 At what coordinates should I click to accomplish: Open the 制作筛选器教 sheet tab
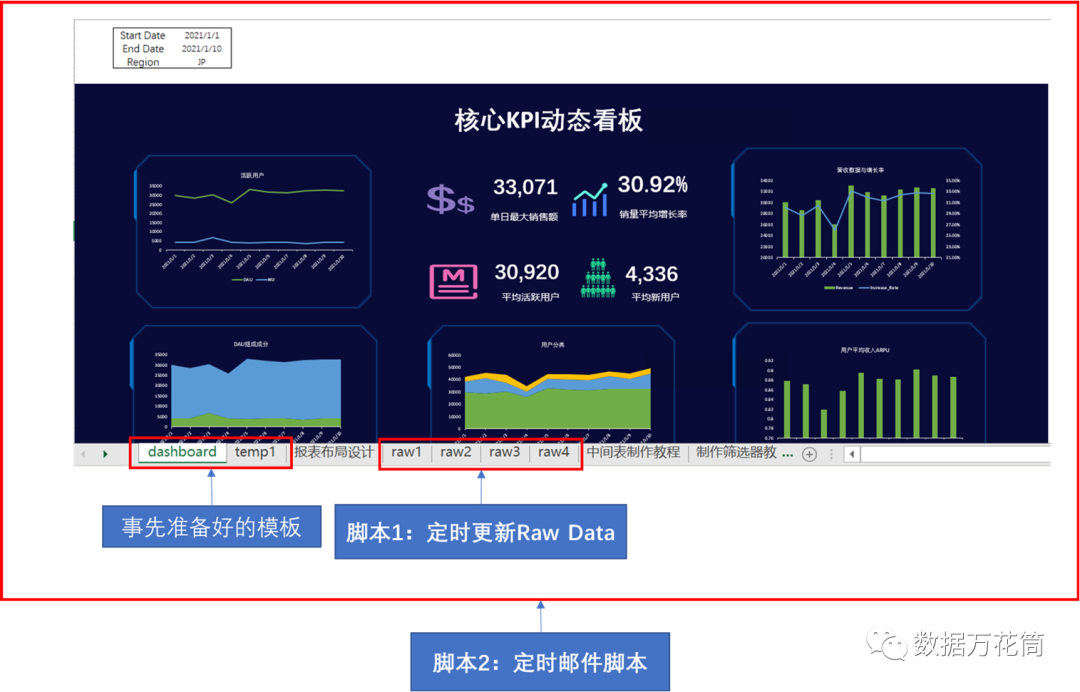[736, 452]
